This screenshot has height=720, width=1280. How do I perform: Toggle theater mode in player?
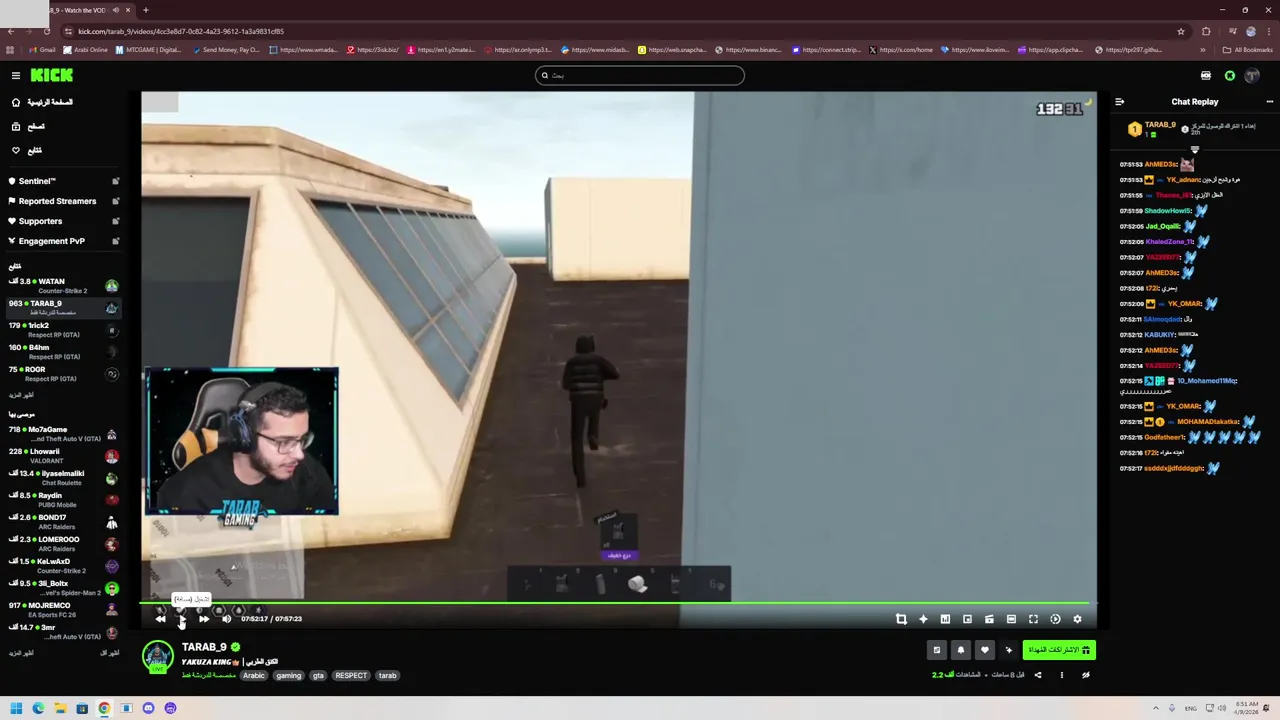tap(1011, 619)
